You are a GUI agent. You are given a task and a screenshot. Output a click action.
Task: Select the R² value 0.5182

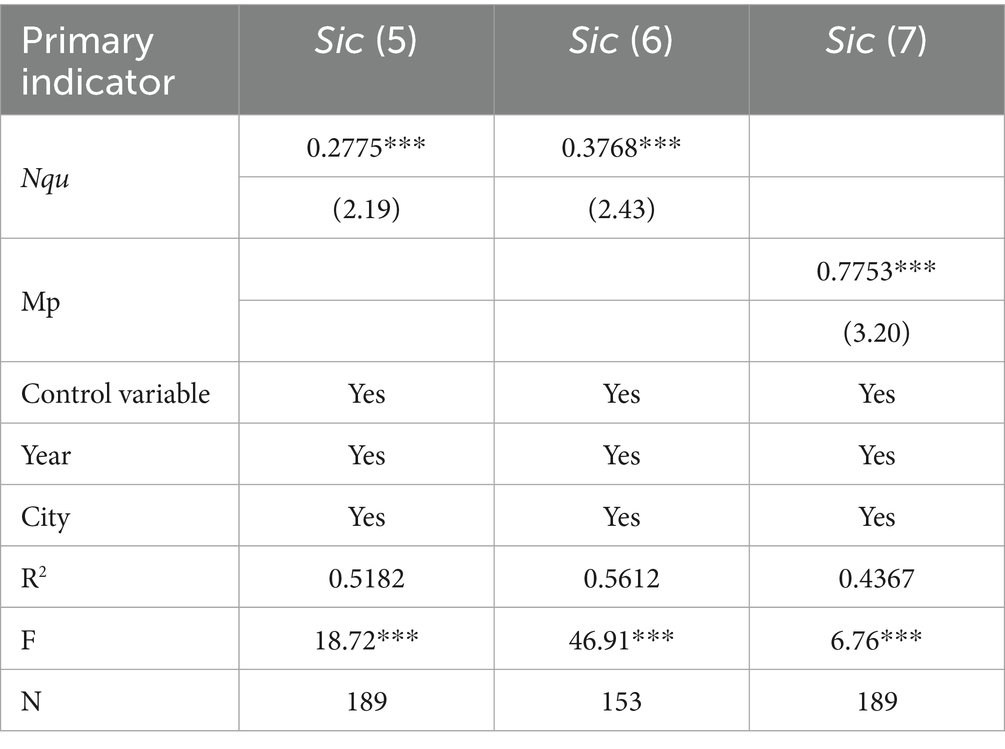coord(366,579)
